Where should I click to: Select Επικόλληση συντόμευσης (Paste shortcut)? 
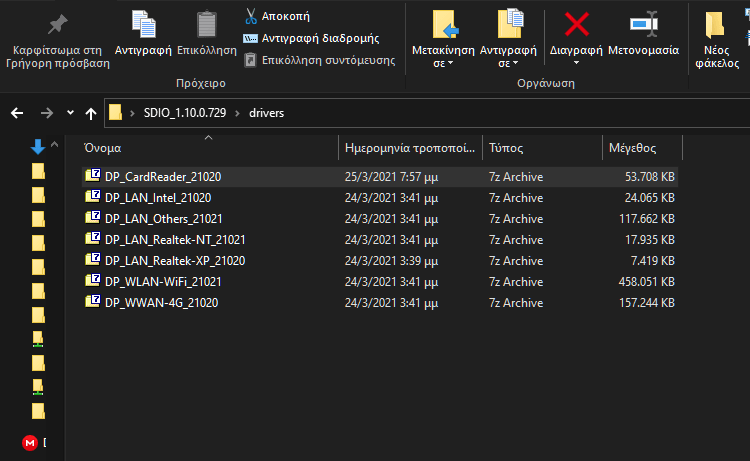pos(320,60)
